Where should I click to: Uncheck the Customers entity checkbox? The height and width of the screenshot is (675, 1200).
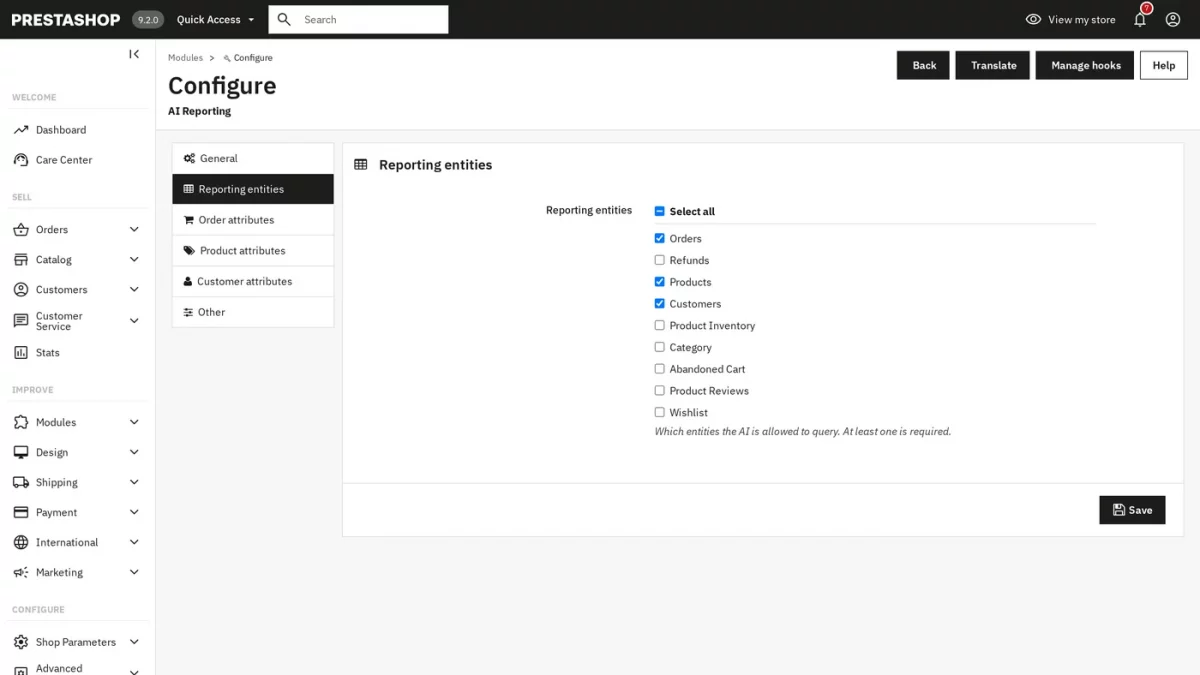coord(659,304)
